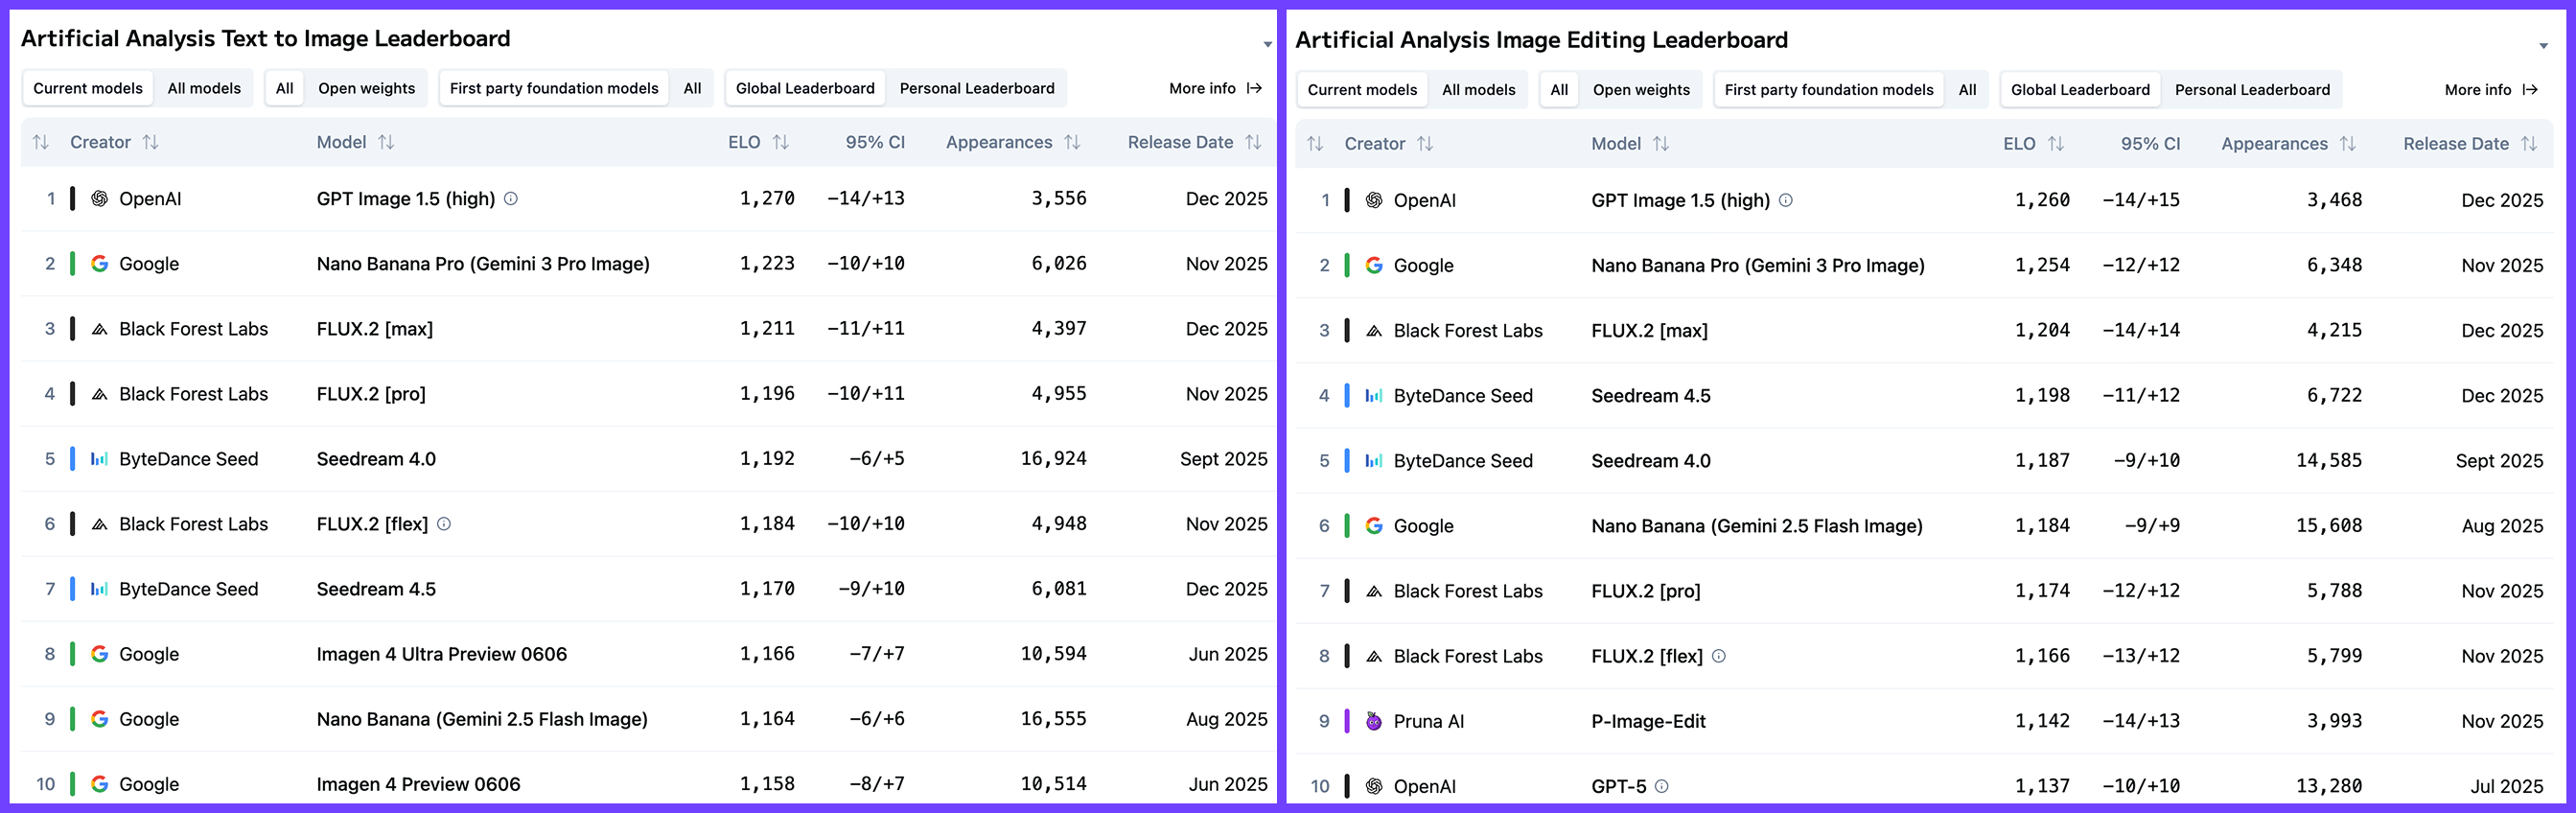Select Seedream 4.5 row in Image Editing

(x=1924, y=396)
